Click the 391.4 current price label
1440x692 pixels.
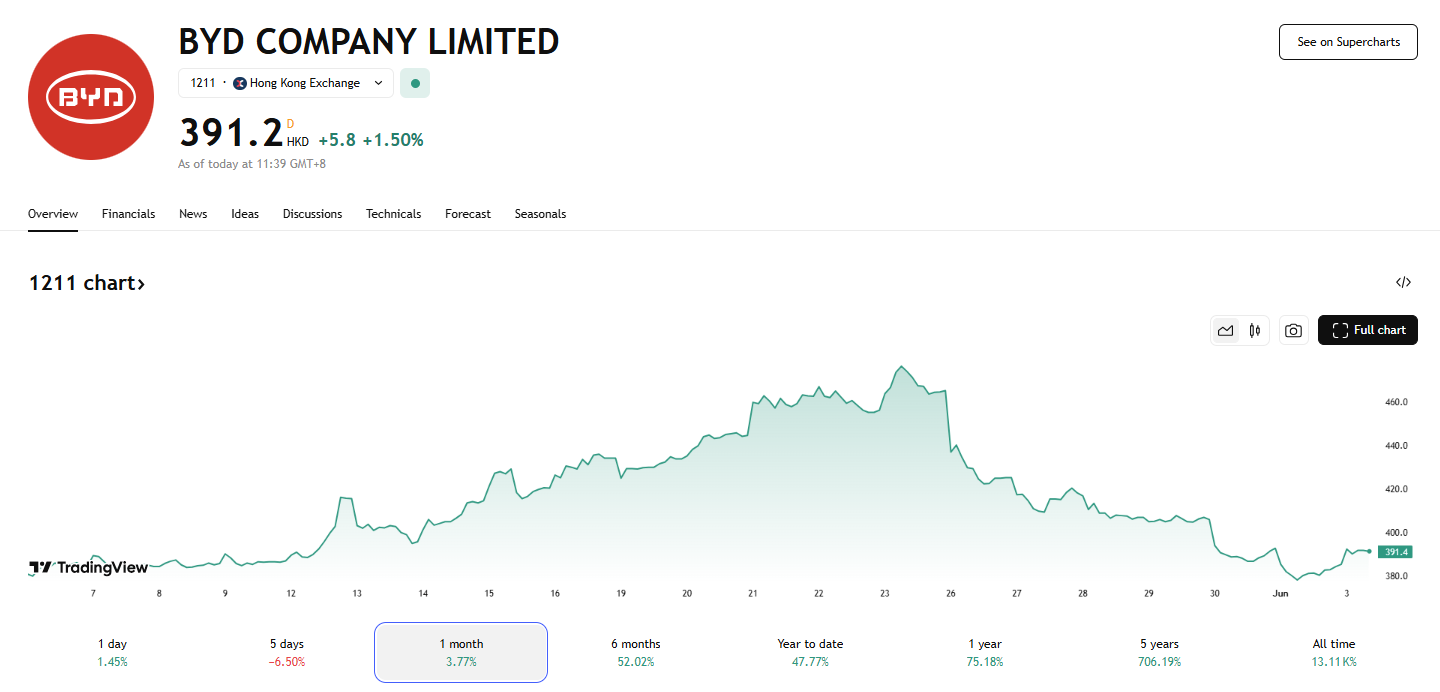[x=1395, y=552]
